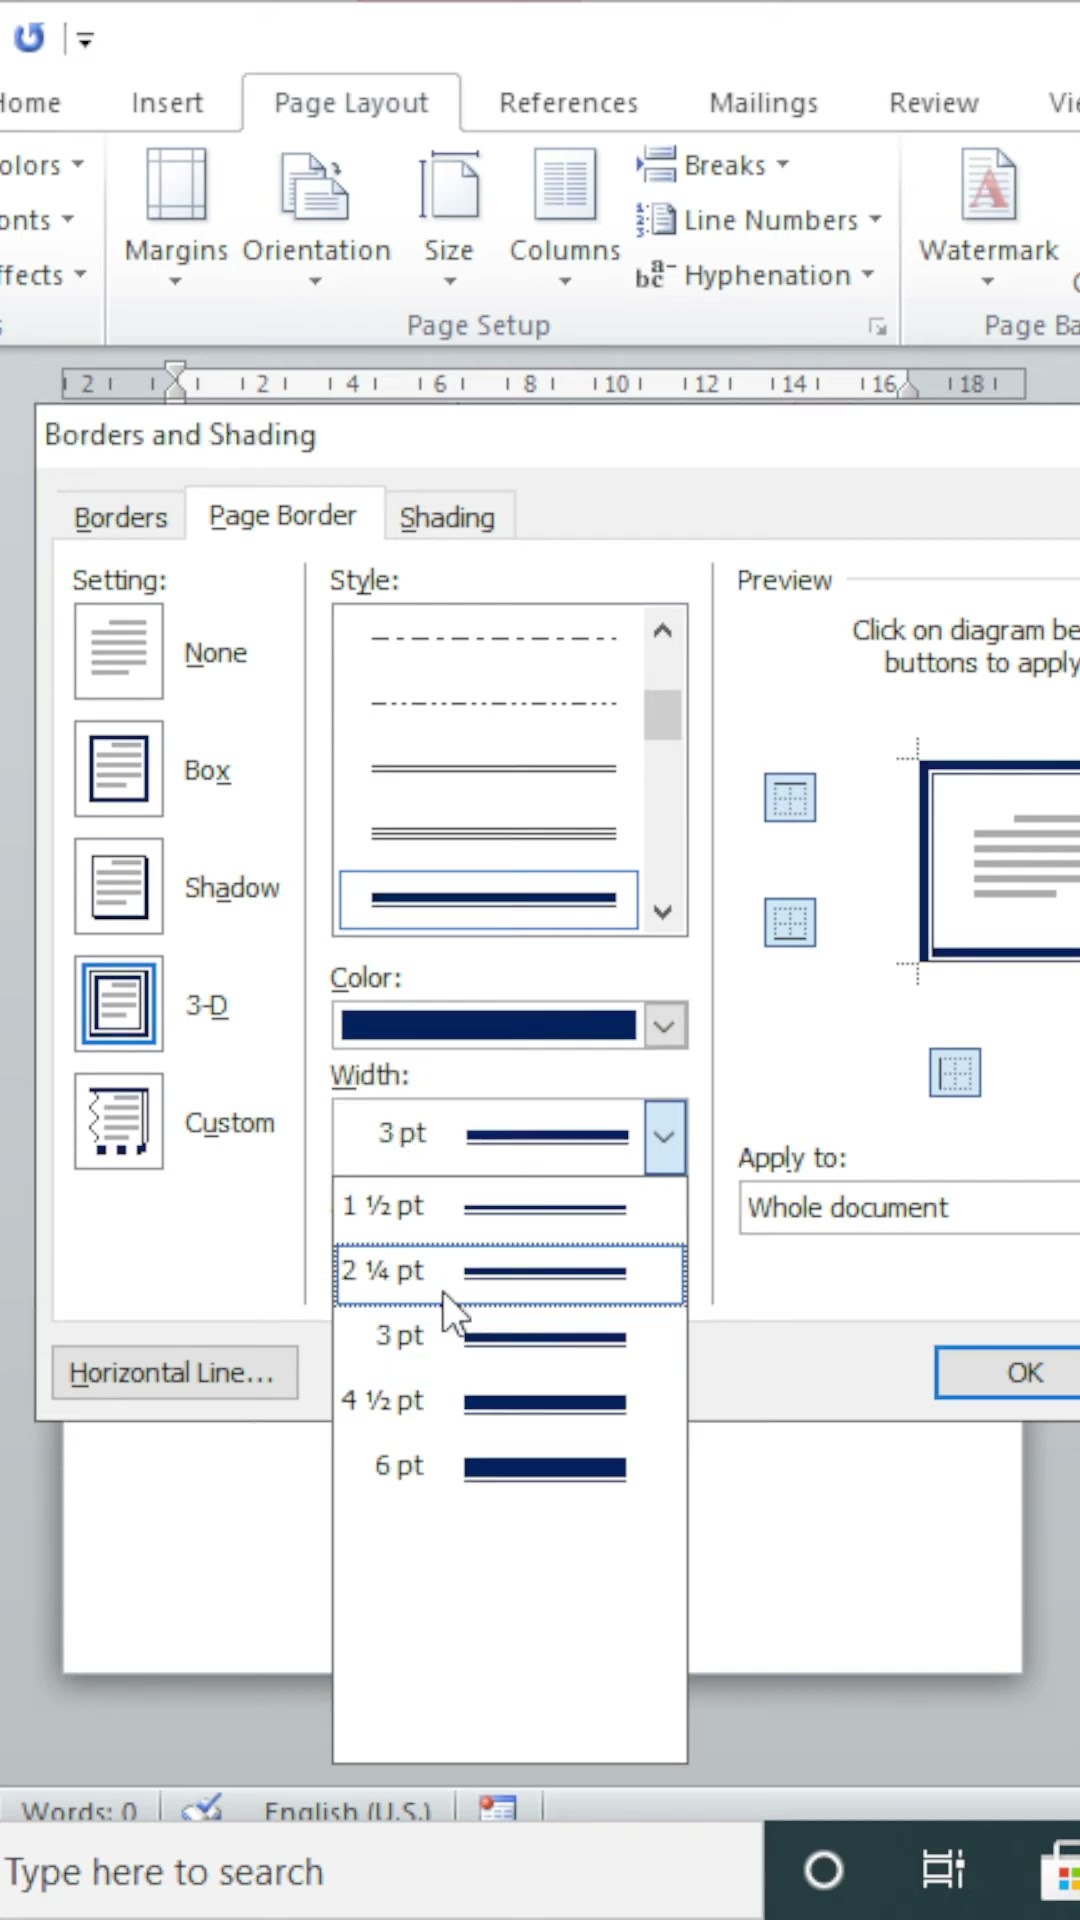Select 4 ½ pt width

coord(510,1402)
